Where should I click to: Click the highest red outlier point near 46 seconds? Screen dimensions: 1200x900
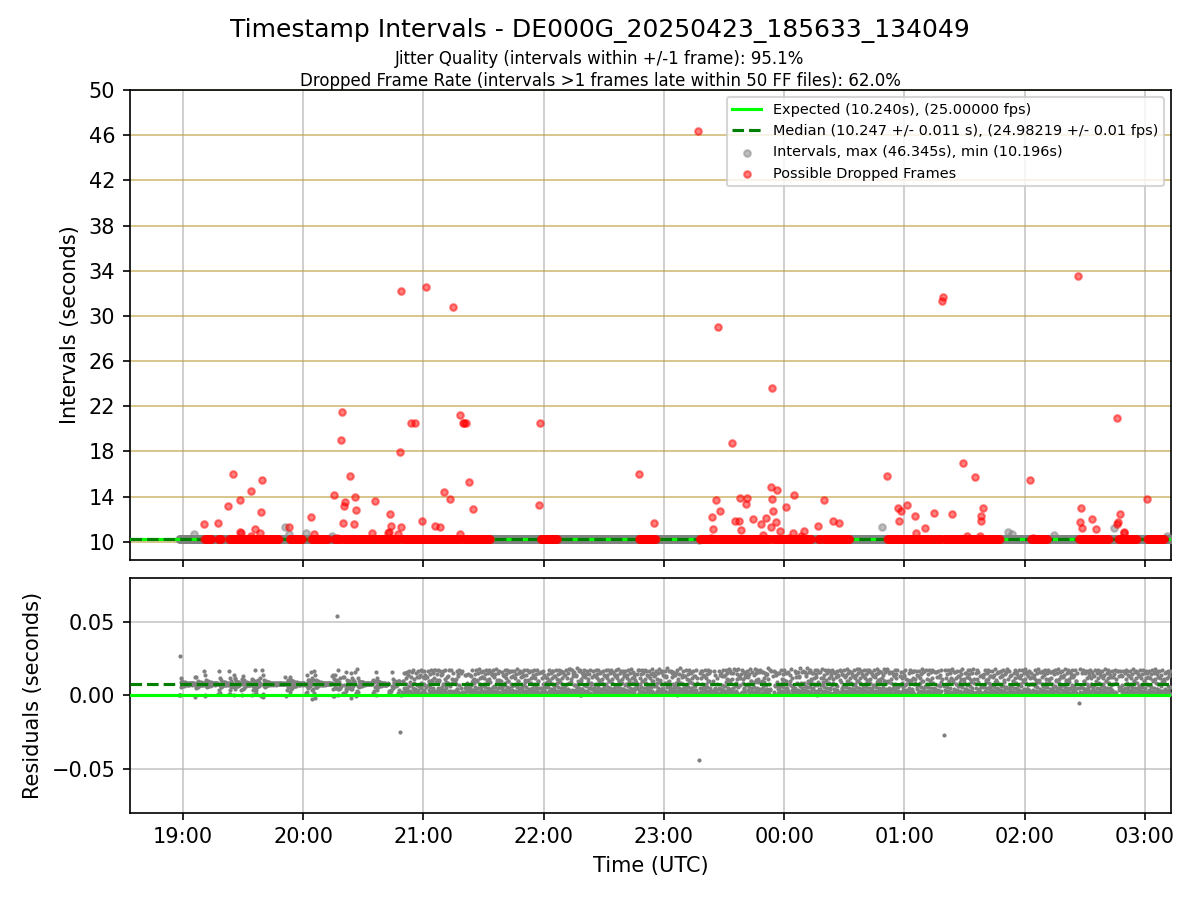click(698, 131)
